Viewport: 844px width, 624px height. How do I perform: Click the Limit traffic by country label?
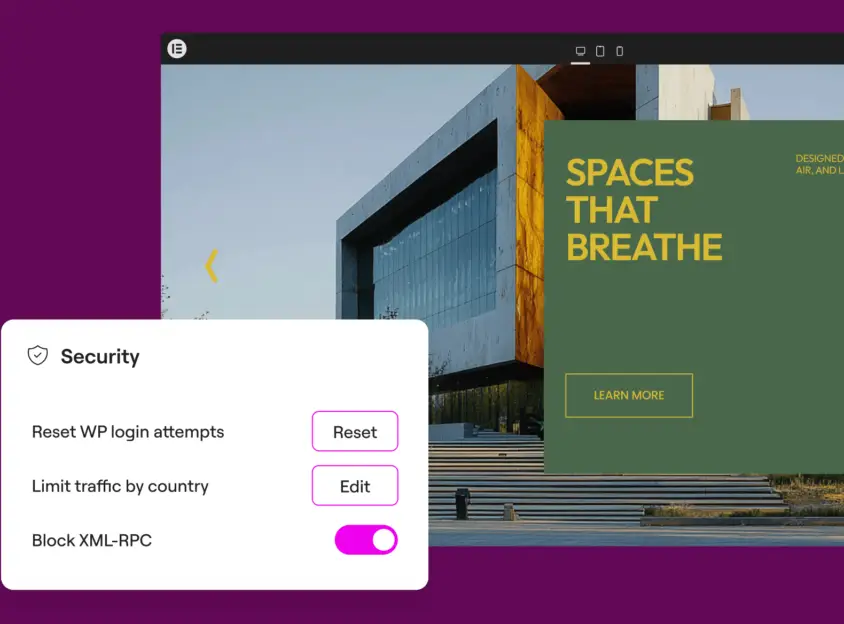click(x=120, y=486)
